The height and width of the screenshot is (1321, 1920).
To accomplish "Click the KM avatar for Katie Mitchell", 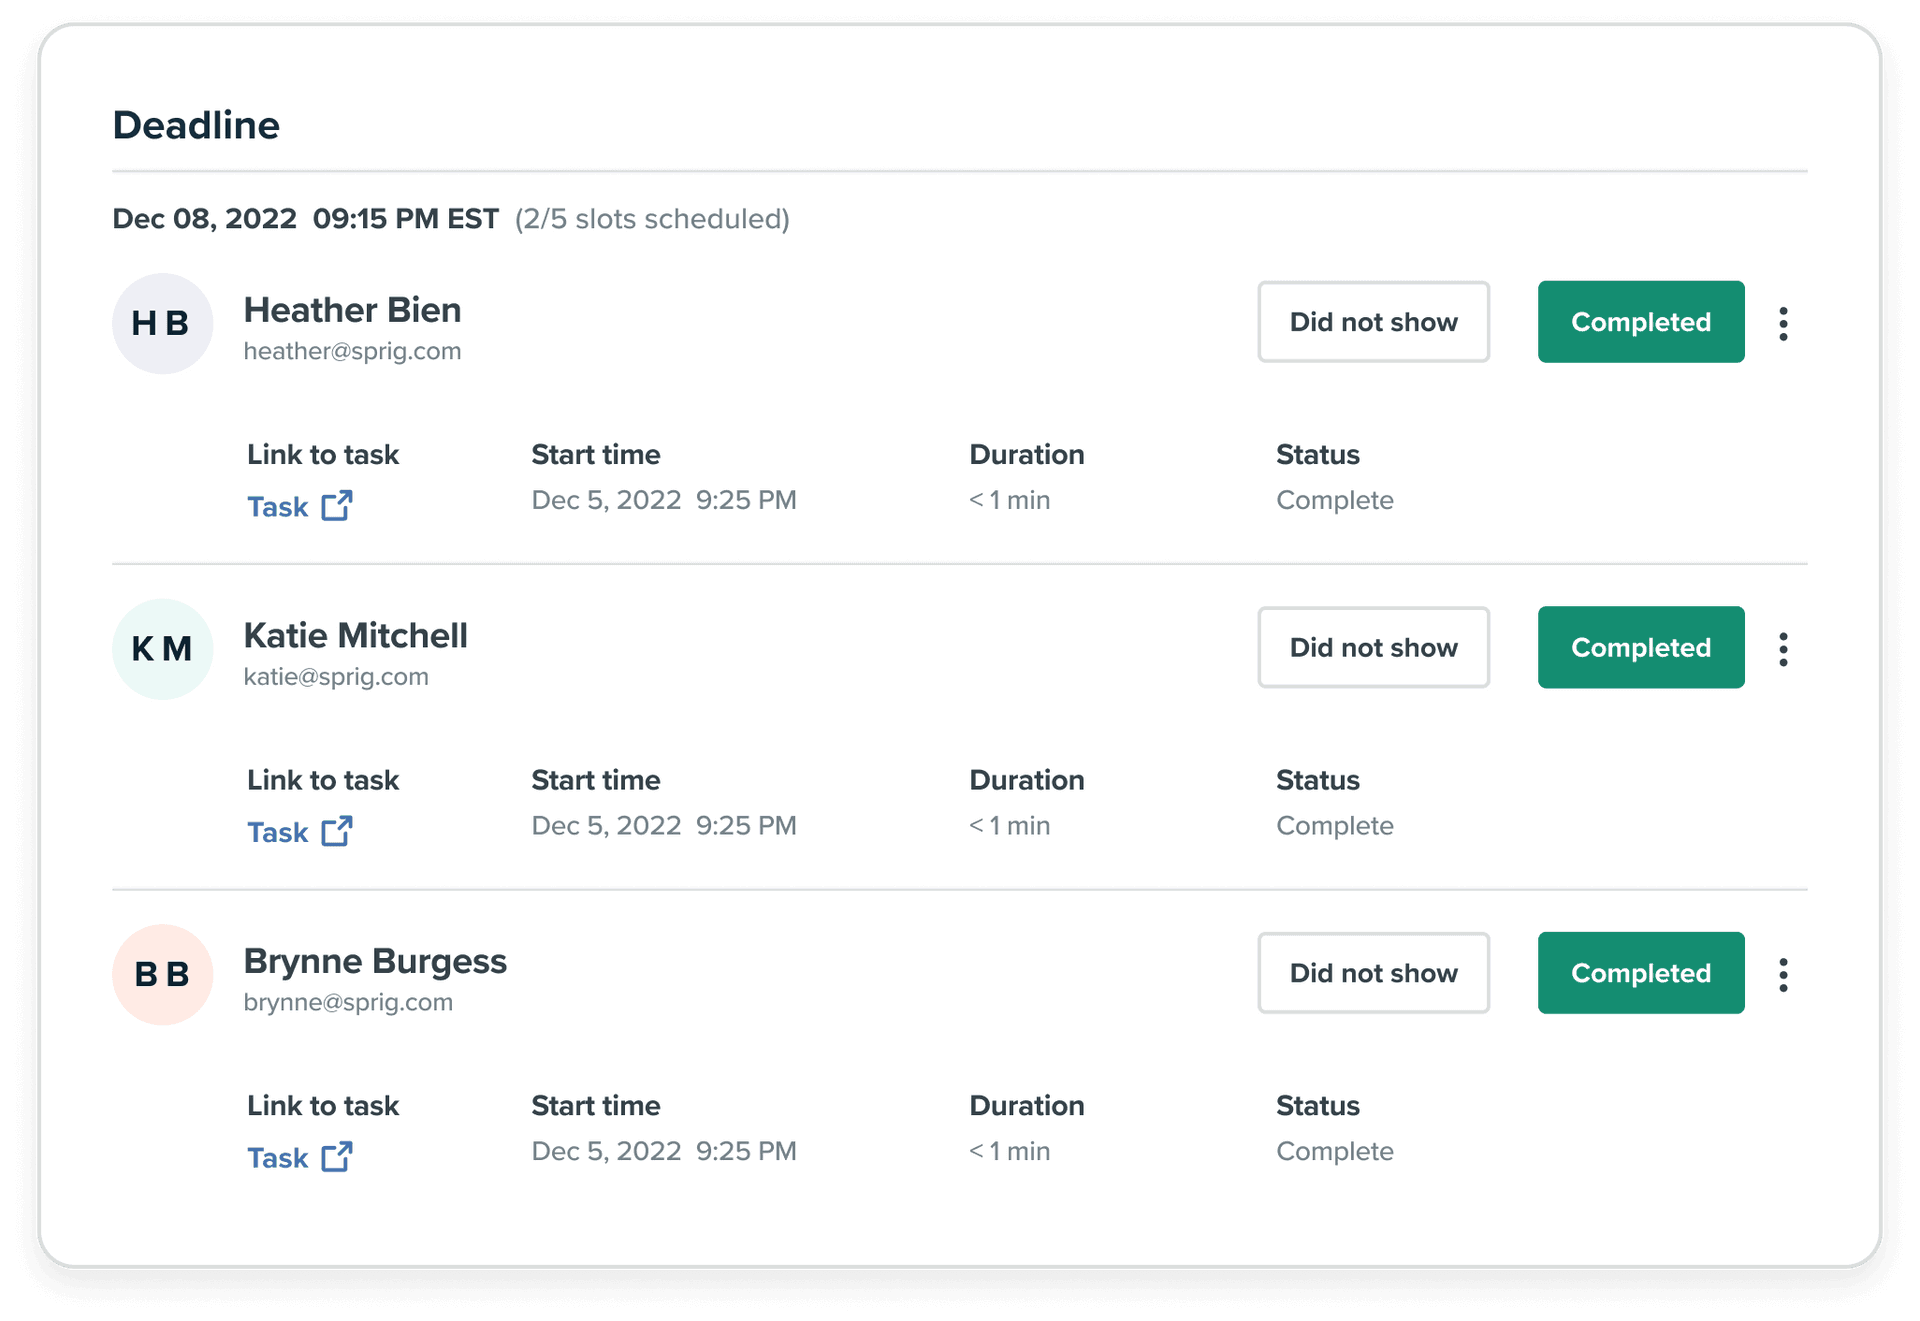I will (x=162, y=649).
